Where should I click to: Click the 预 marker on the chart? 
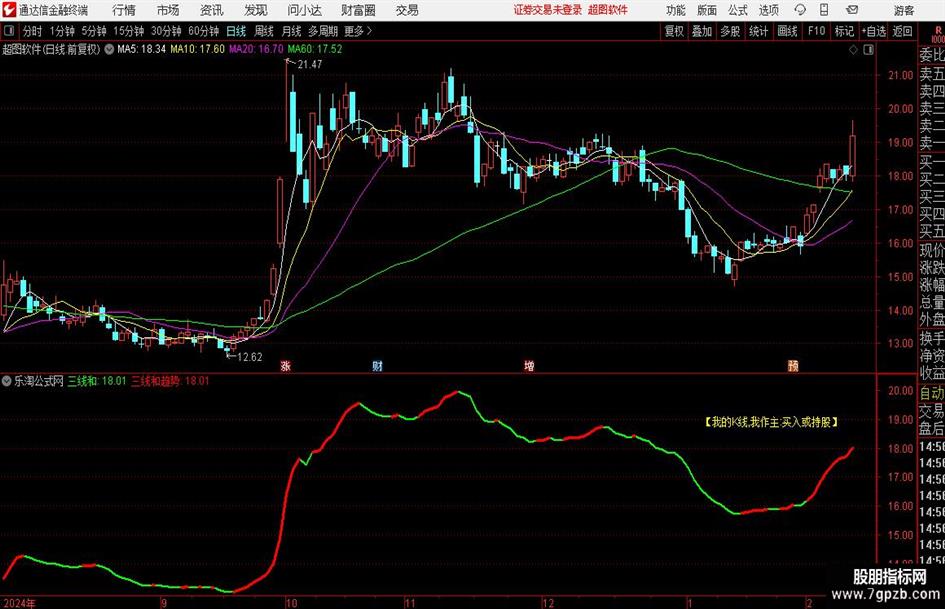point(793,365)
